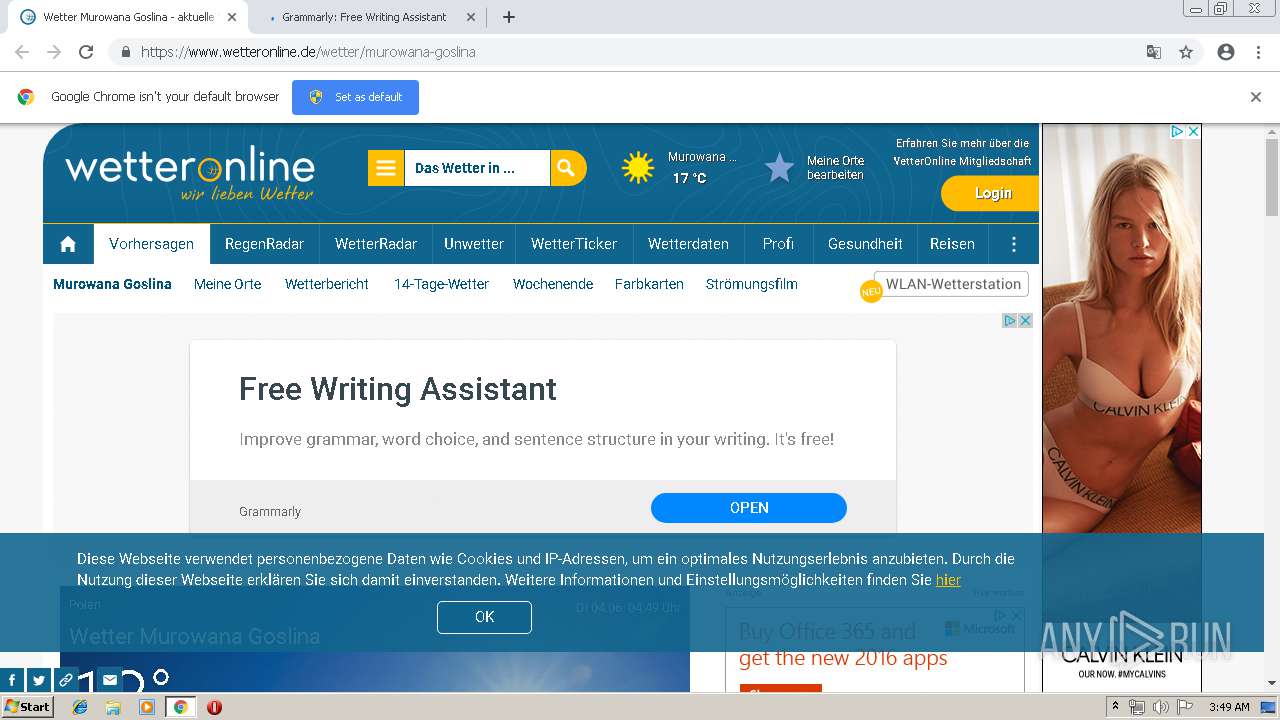Click the blue star Meine Orte icon
This screenshot has height=720, width=1280.
pos(779,168)
